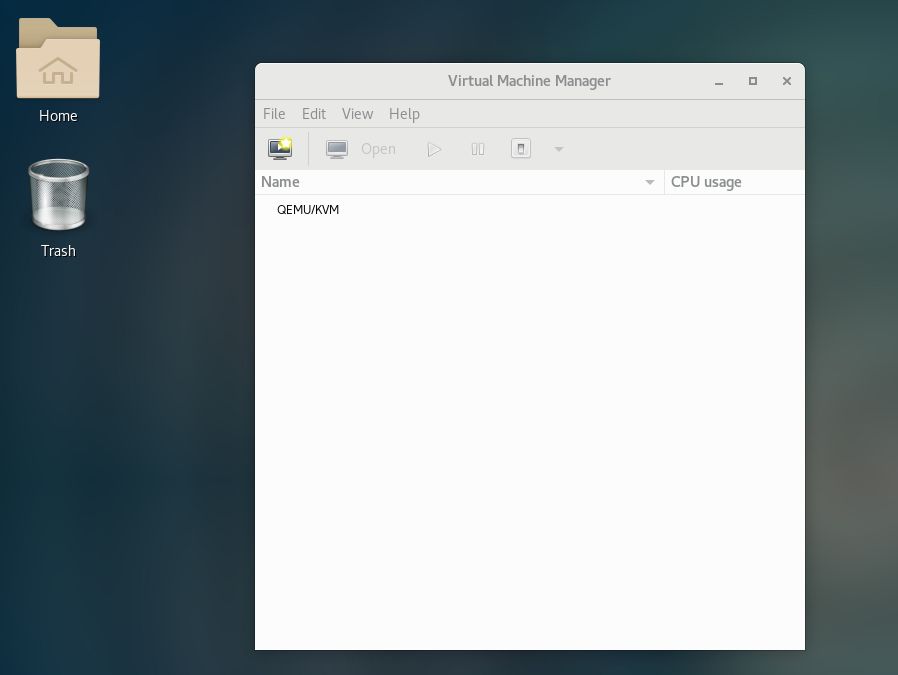Click the Open label in the toolbar
This screenshot has height=675, width=898.
point(378,149)
